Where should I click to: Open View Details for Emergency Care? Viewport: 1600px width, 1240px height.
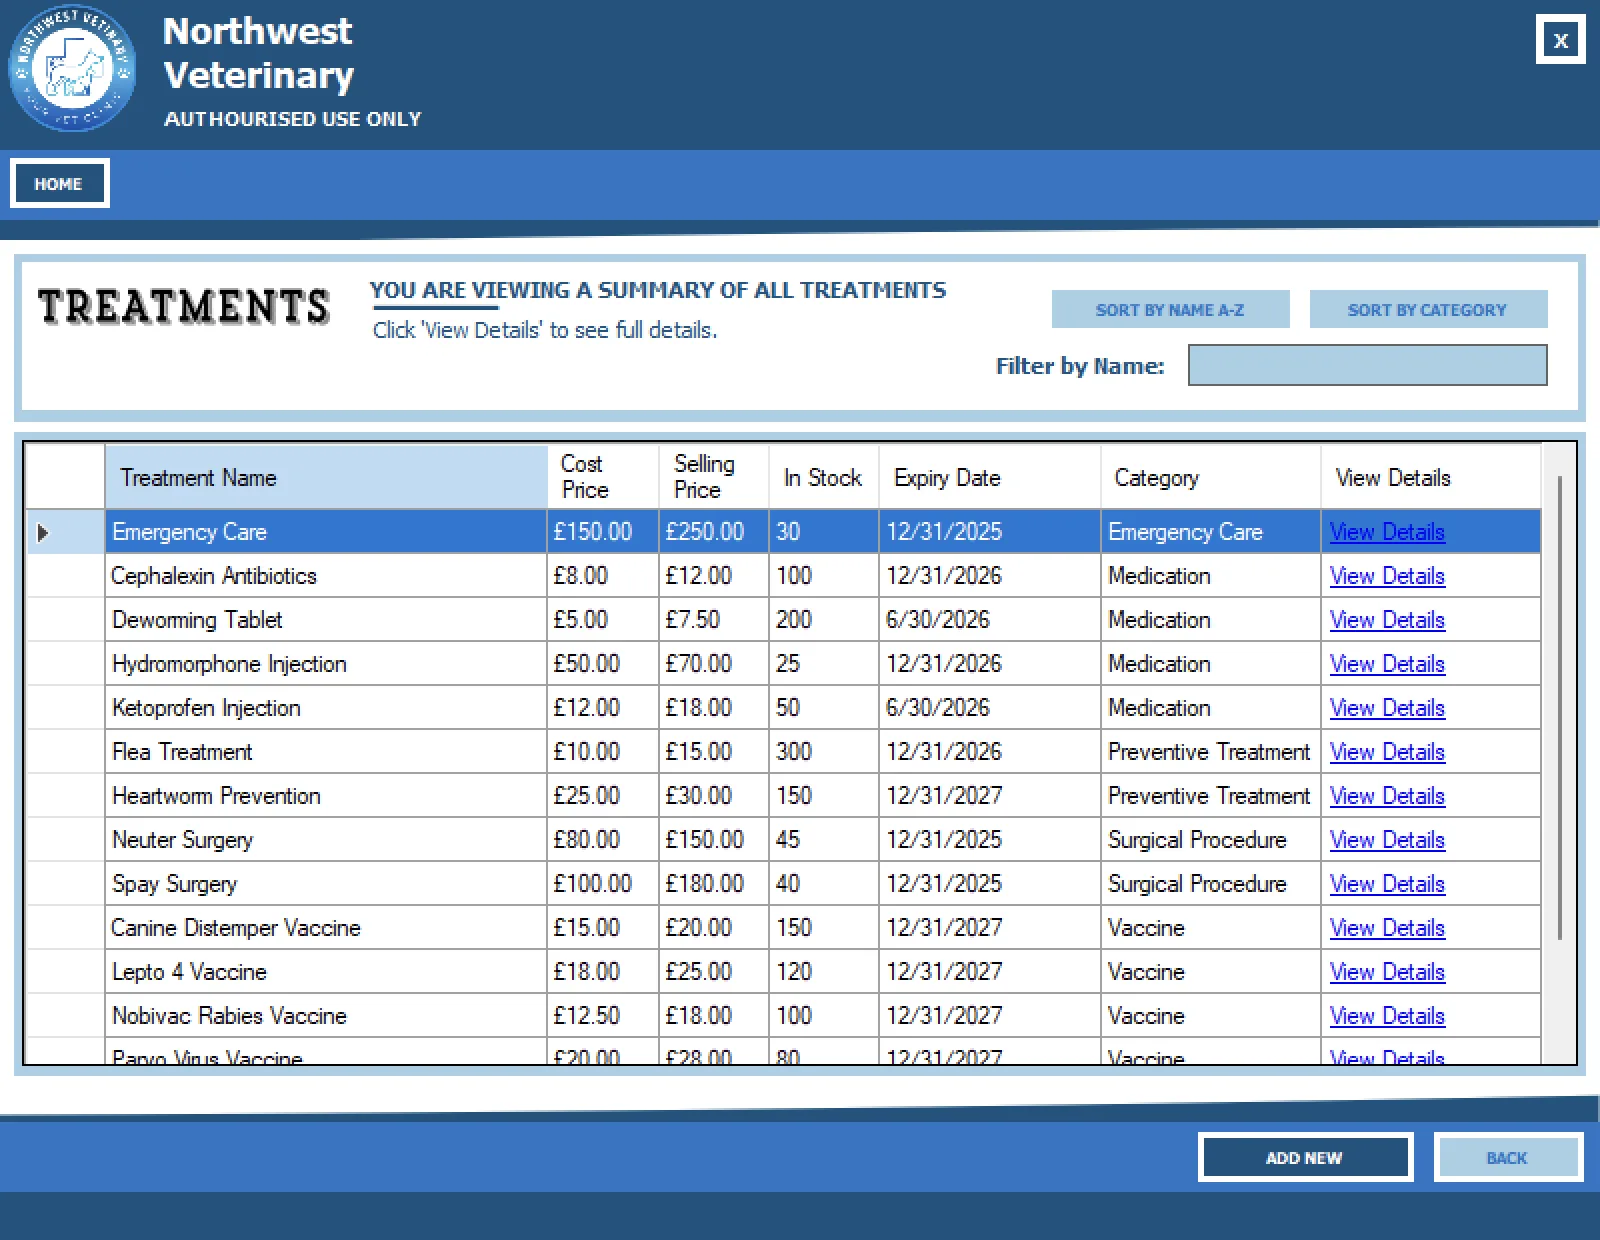click(x=1387, y=532)
